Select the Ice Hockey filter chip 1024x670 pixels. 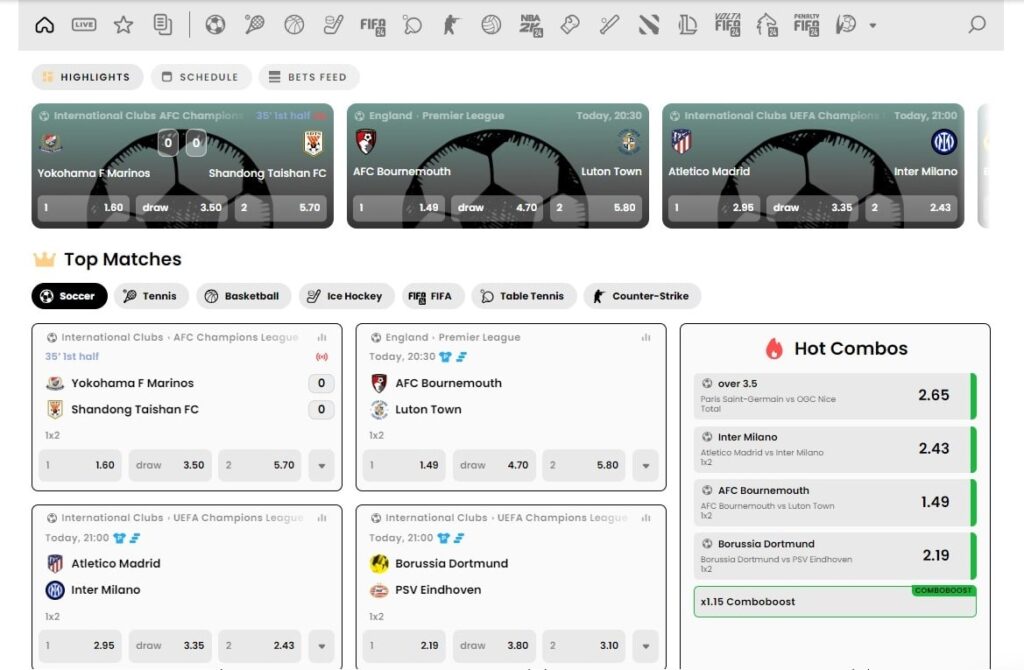point(344,296)
